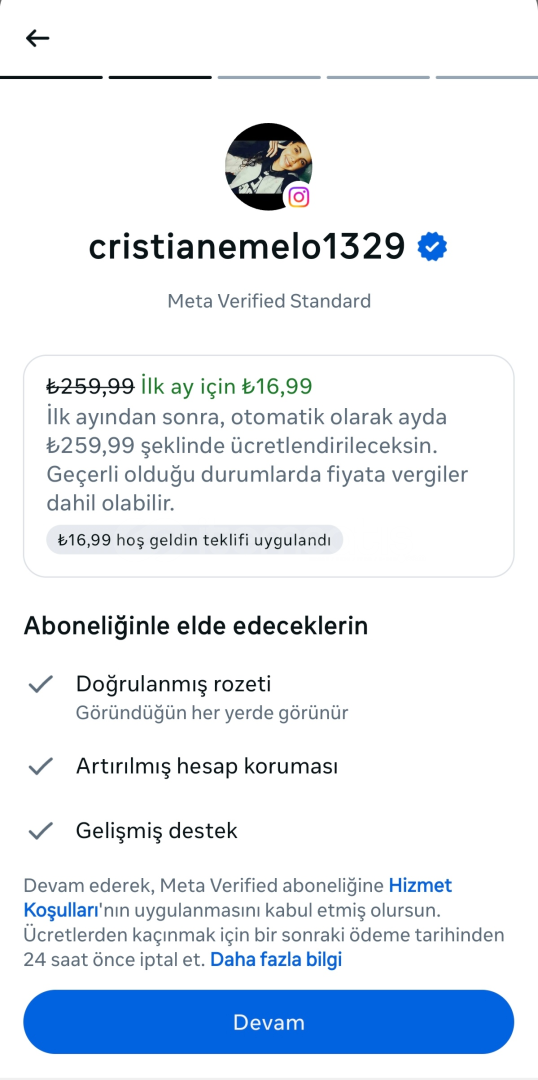Click the Instagram logo badge on avatar
Viewport: 538px width, 1080px height.
tap(298, 197)
